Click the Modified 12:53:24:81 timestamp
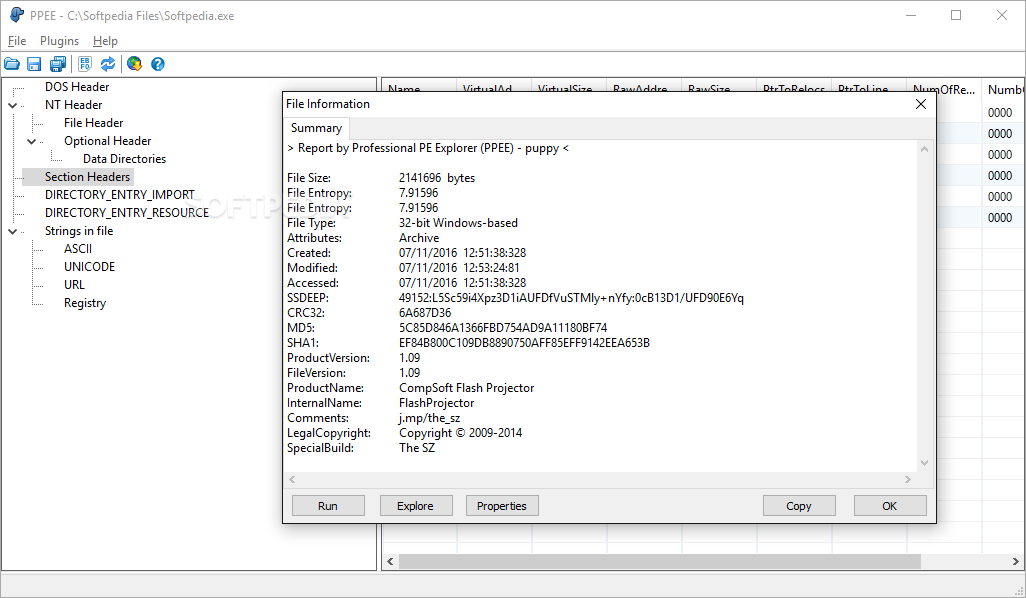This screenshot has width=1026, height=598. pos(459,268)
